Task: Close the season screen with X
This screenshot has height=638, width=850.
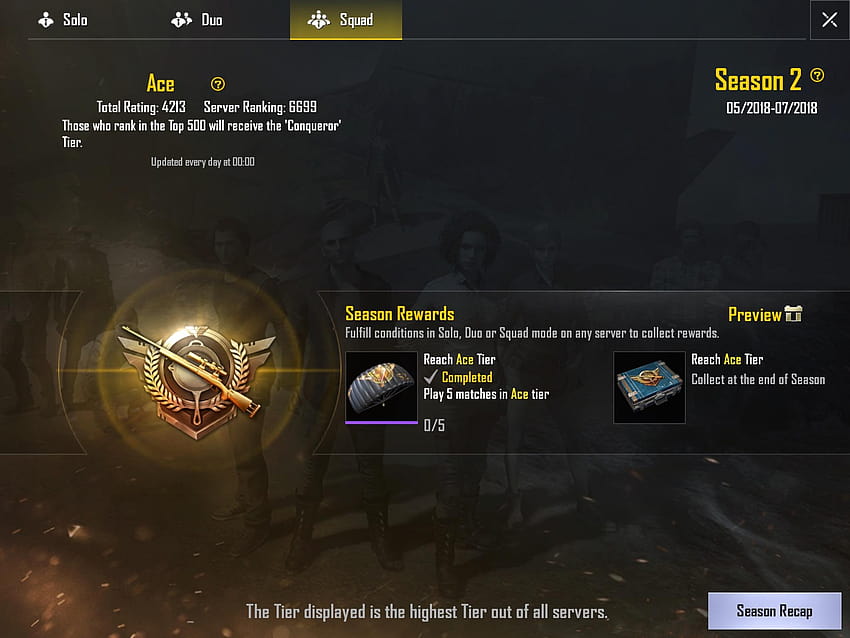Action: [829, 20]
